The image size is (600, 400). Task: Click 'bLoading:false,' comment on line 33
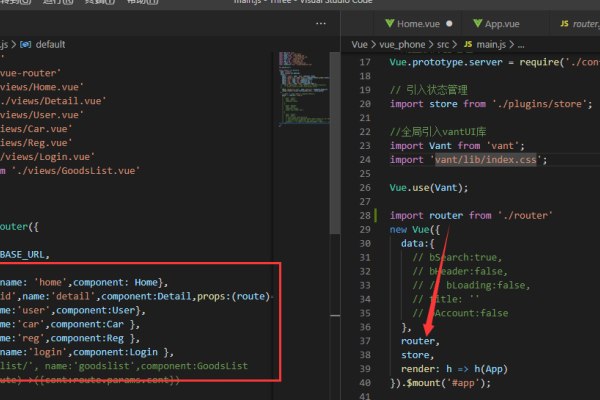[x=488, y=286]
